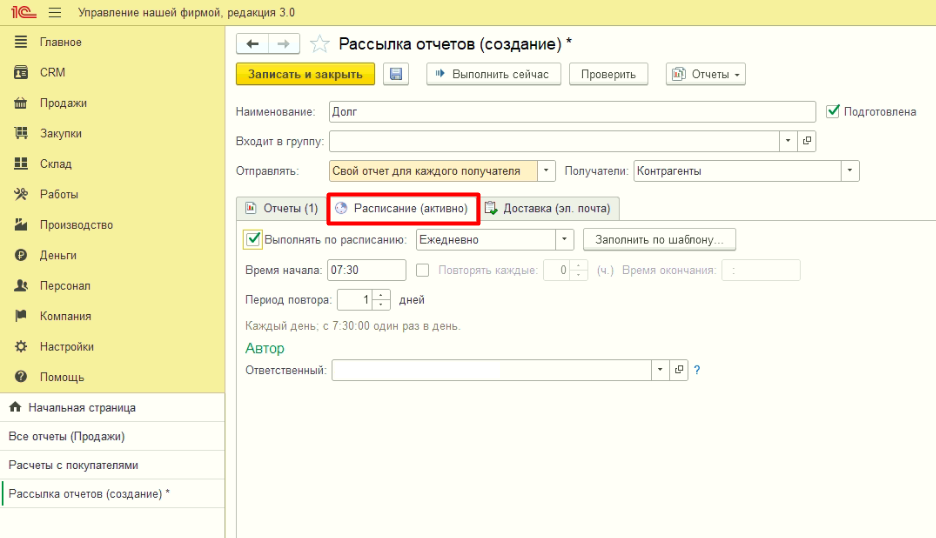Screen dimensions: 936x538
Task: Open the group selection form icon
Action: click(806, 141)
